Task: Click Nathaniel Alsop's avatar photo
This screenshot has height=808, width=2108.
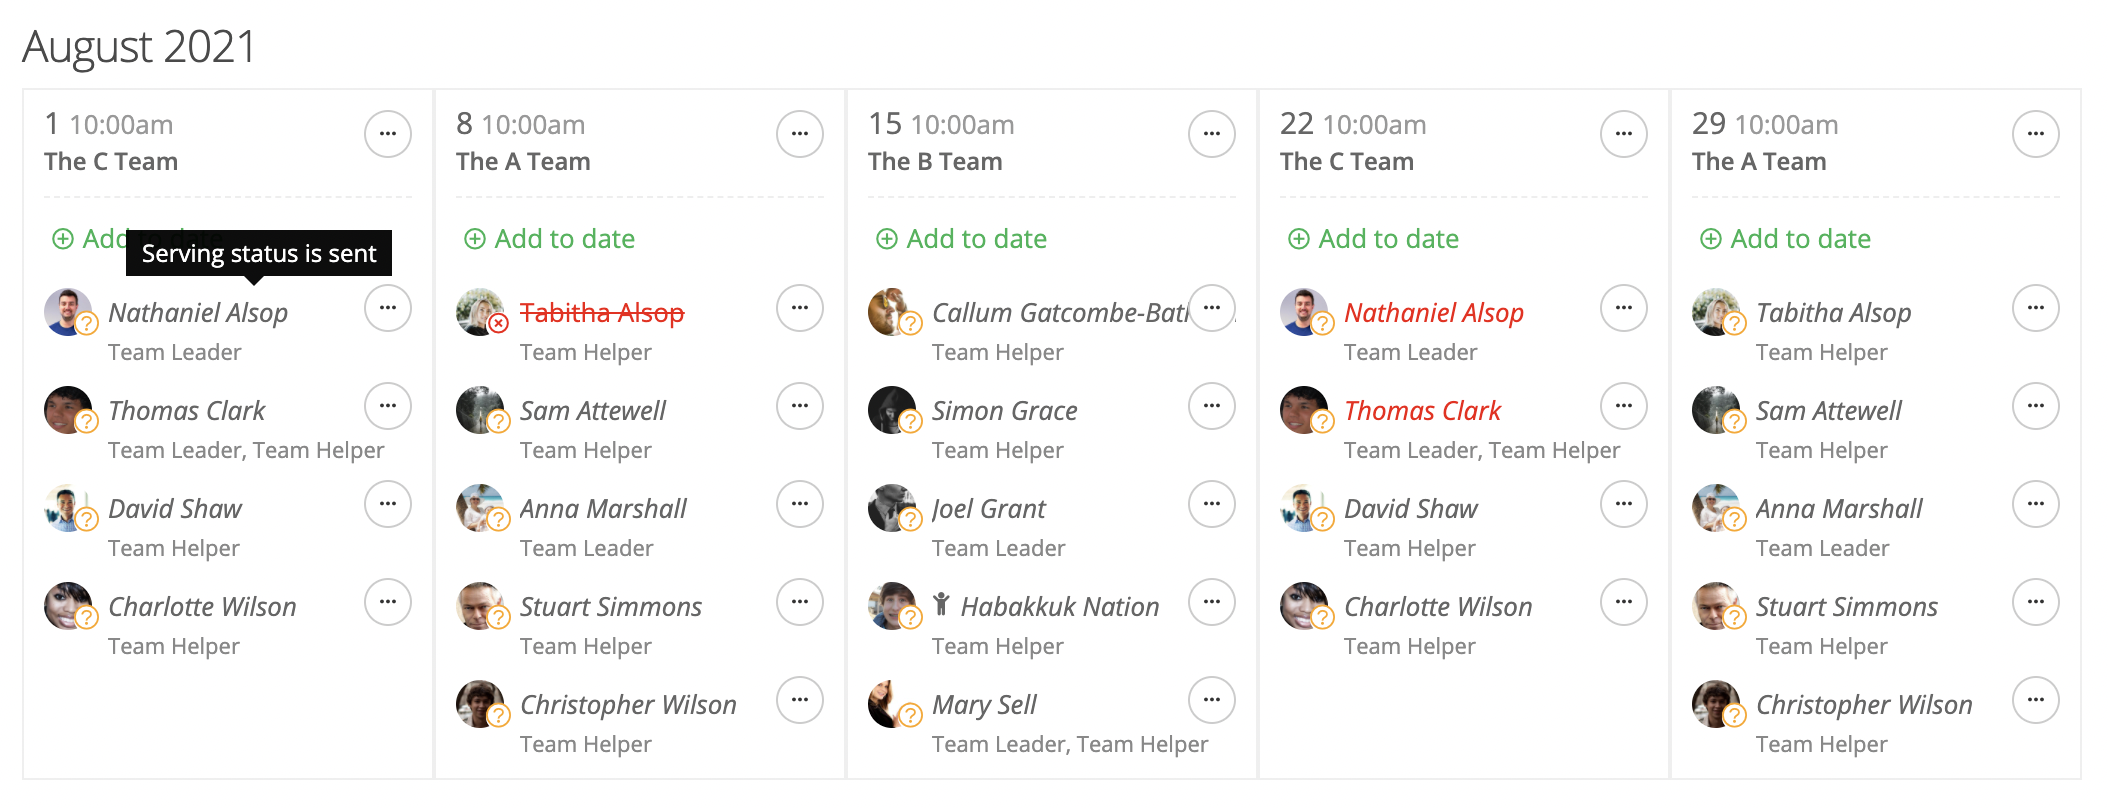Action: 66,310
